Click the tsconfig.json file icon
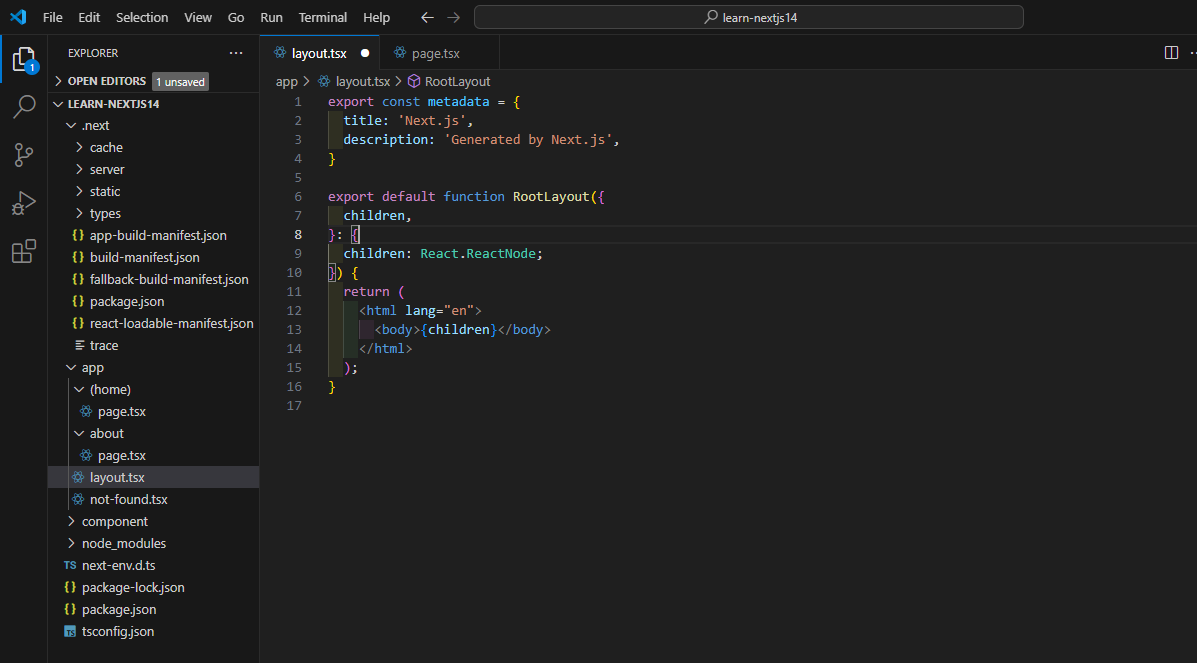The image size is (1197, 663). coord(70,632)
